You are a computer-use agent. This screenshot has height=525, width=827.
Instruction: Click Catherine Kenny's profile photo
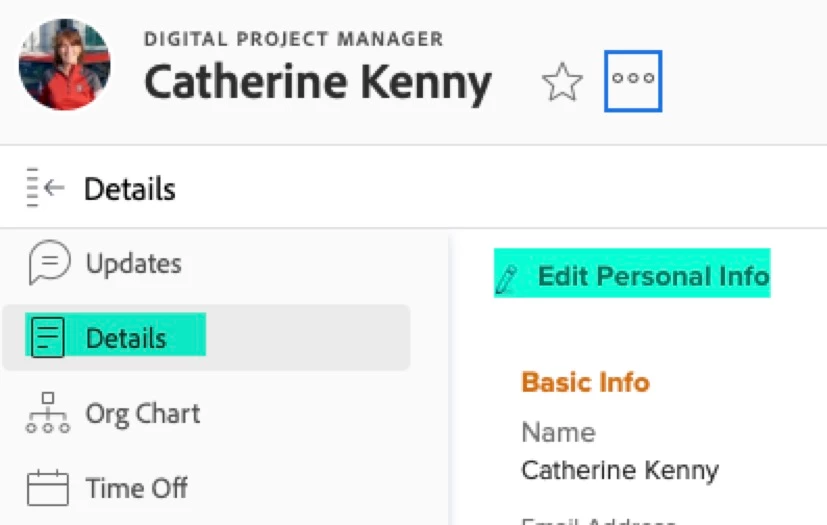pyautogui.click(x=65, y=64)
